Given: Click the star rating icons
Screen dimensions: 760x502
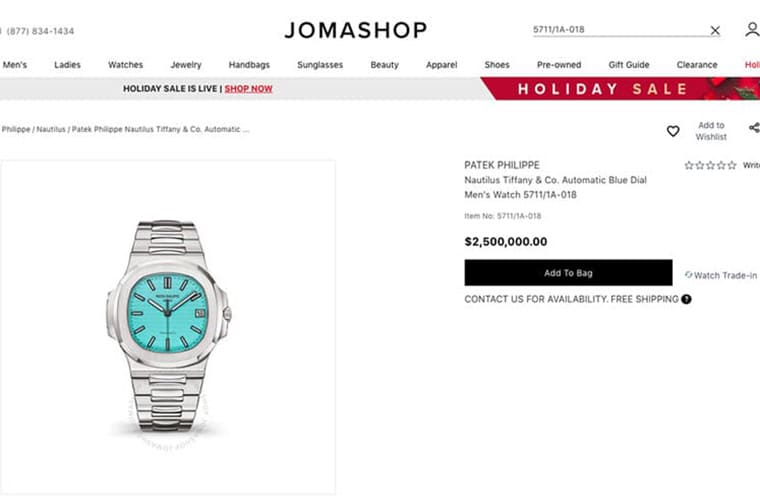Looking at the screenshot, I should [710, 165].
